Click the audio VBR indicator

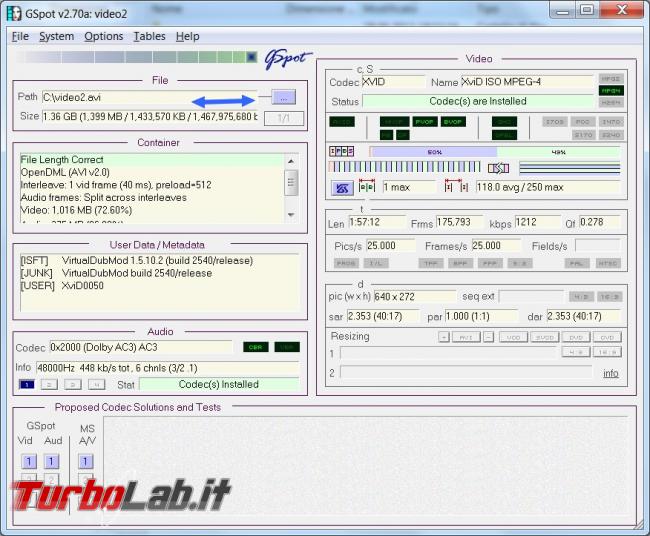tap(287, 347)
